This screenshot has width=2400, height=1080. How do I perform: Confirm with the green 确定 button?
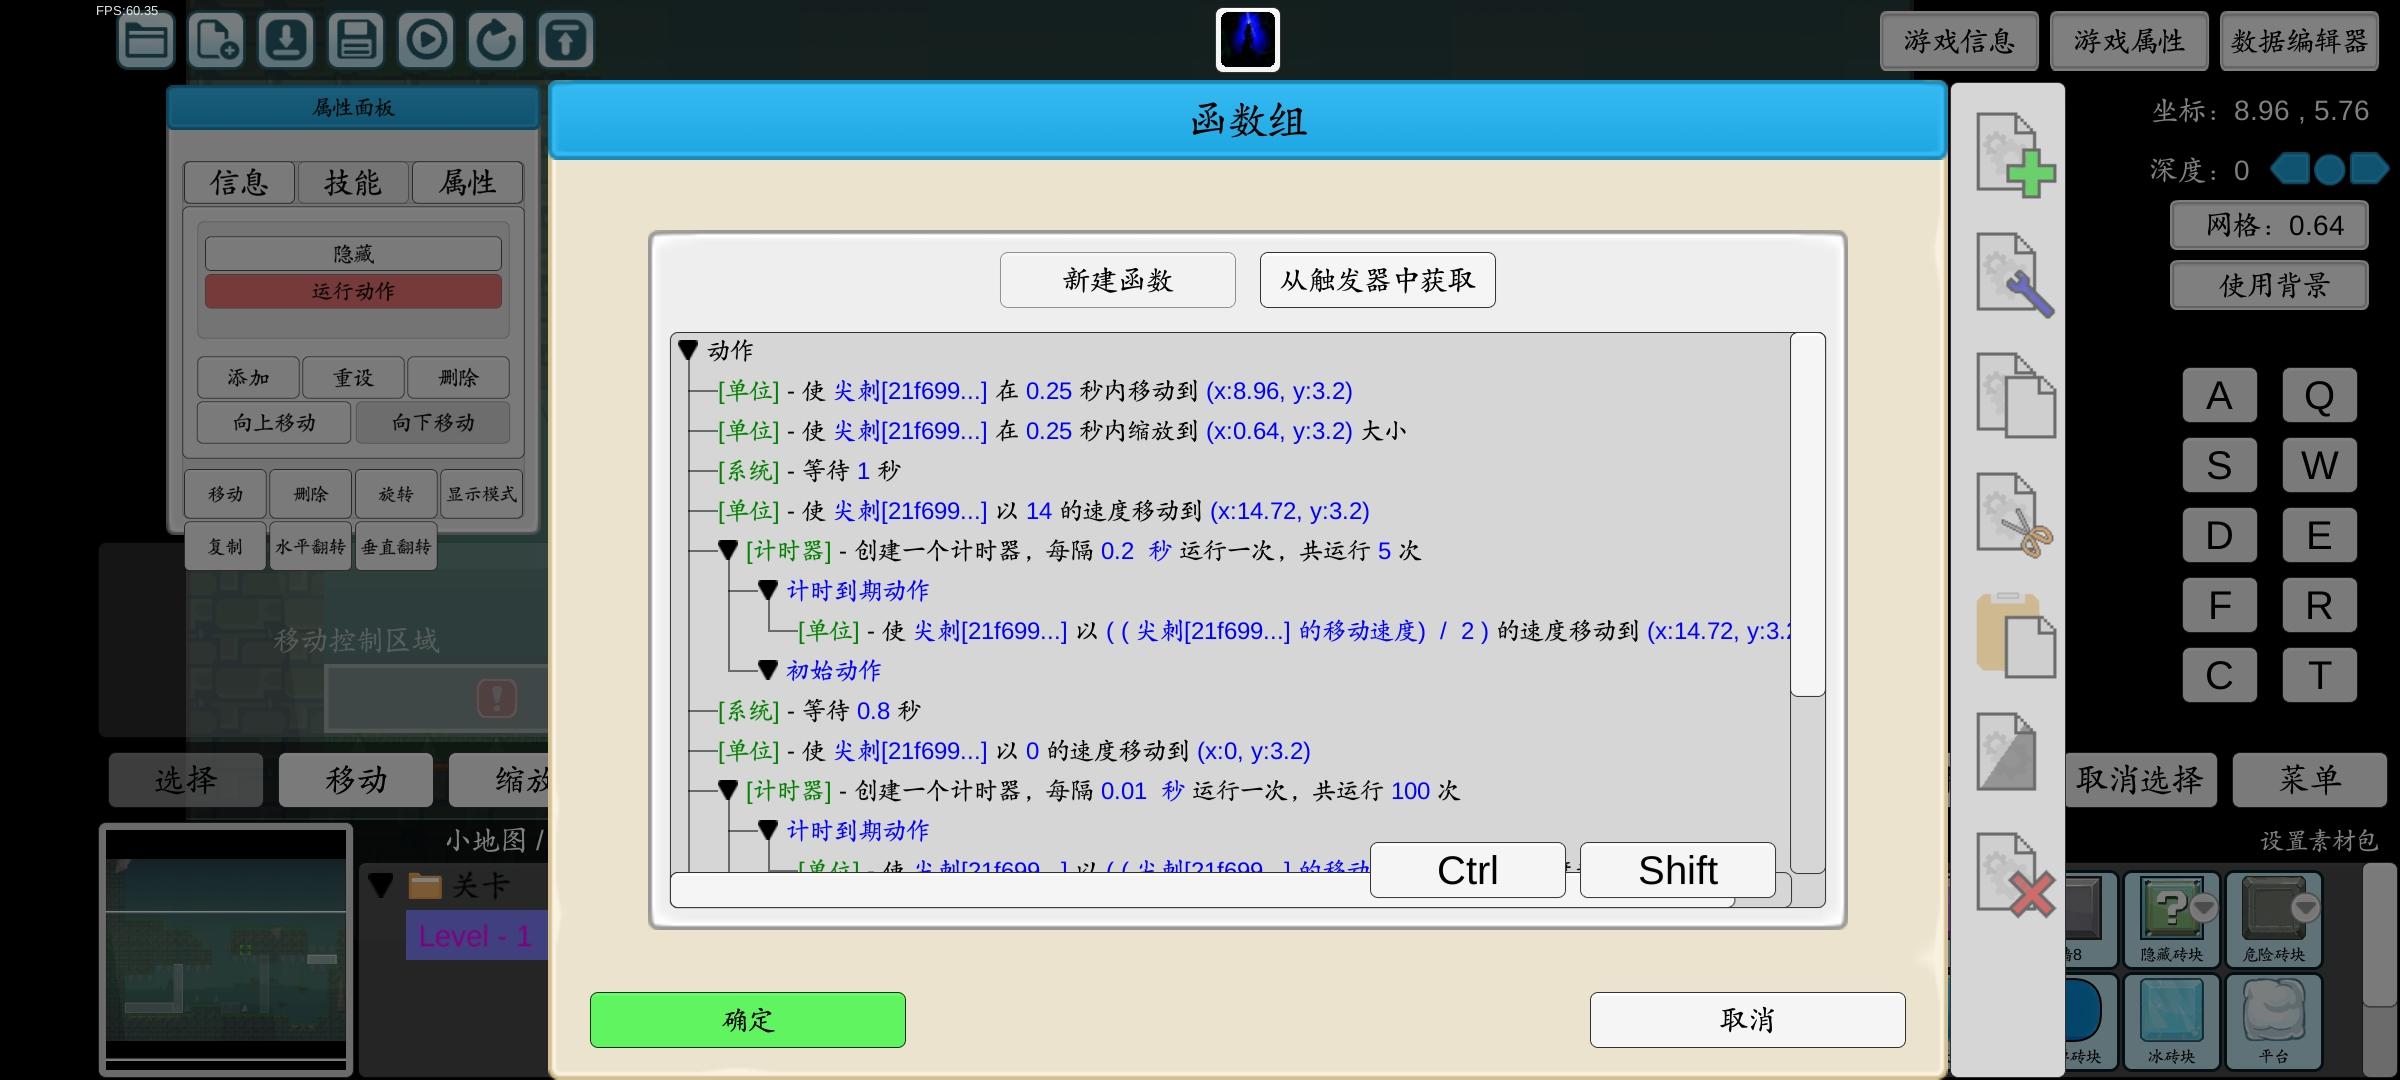coord(747,1020)
